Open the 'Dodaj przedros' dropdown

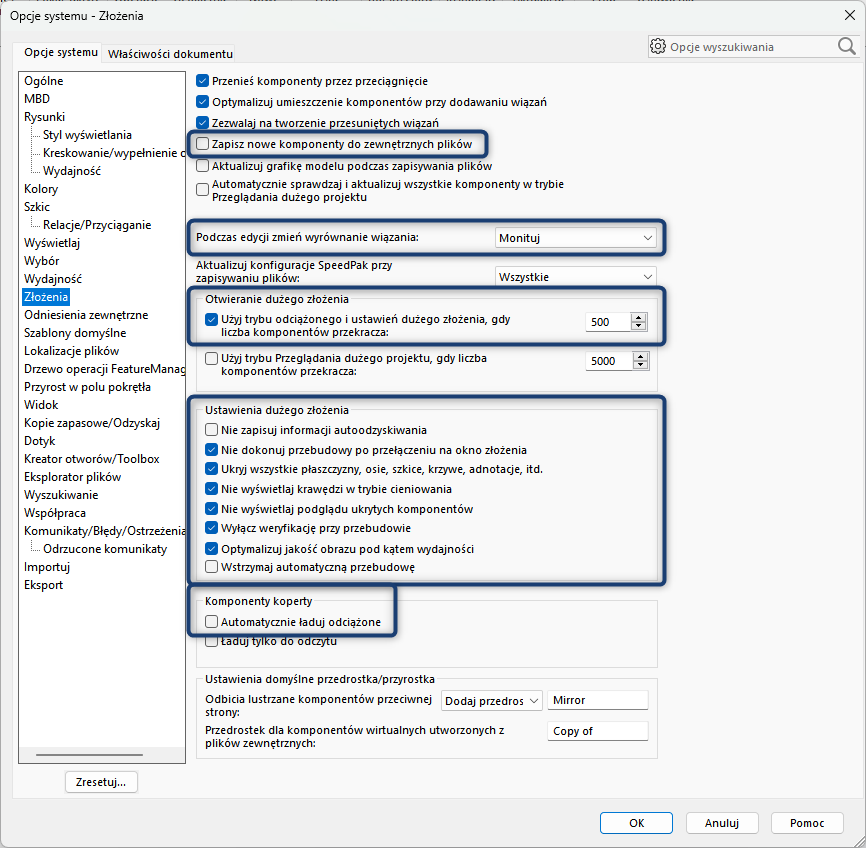[491, 701]
